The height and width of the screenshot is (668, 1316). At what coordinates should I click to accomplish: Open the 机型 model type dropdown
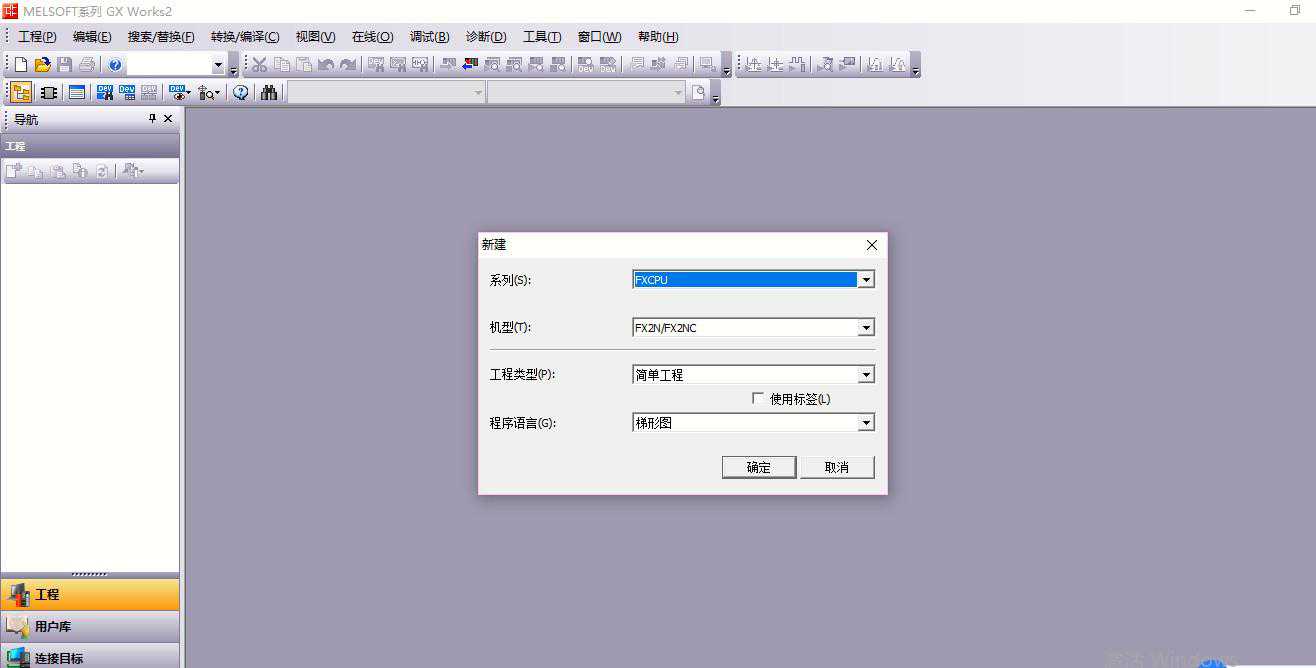(x=866, y=328)
